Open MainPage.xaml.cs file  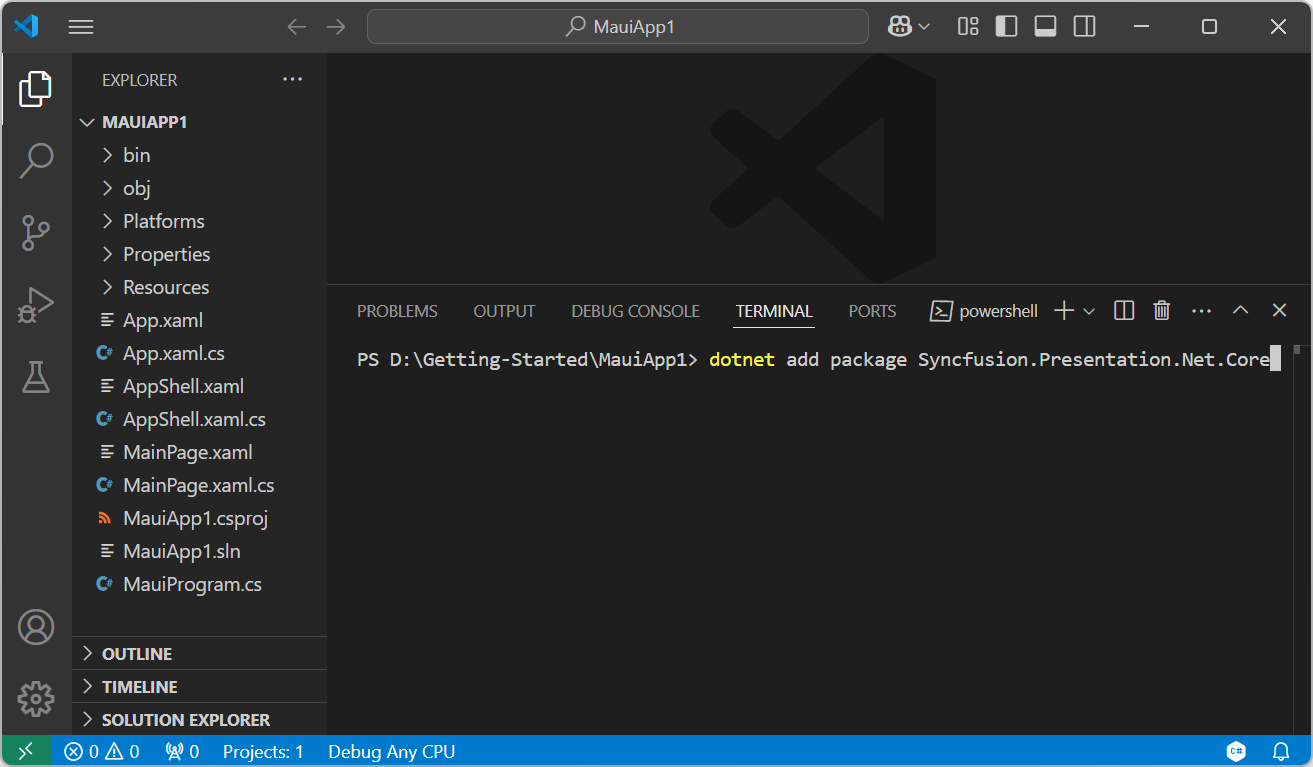(200, 485)
